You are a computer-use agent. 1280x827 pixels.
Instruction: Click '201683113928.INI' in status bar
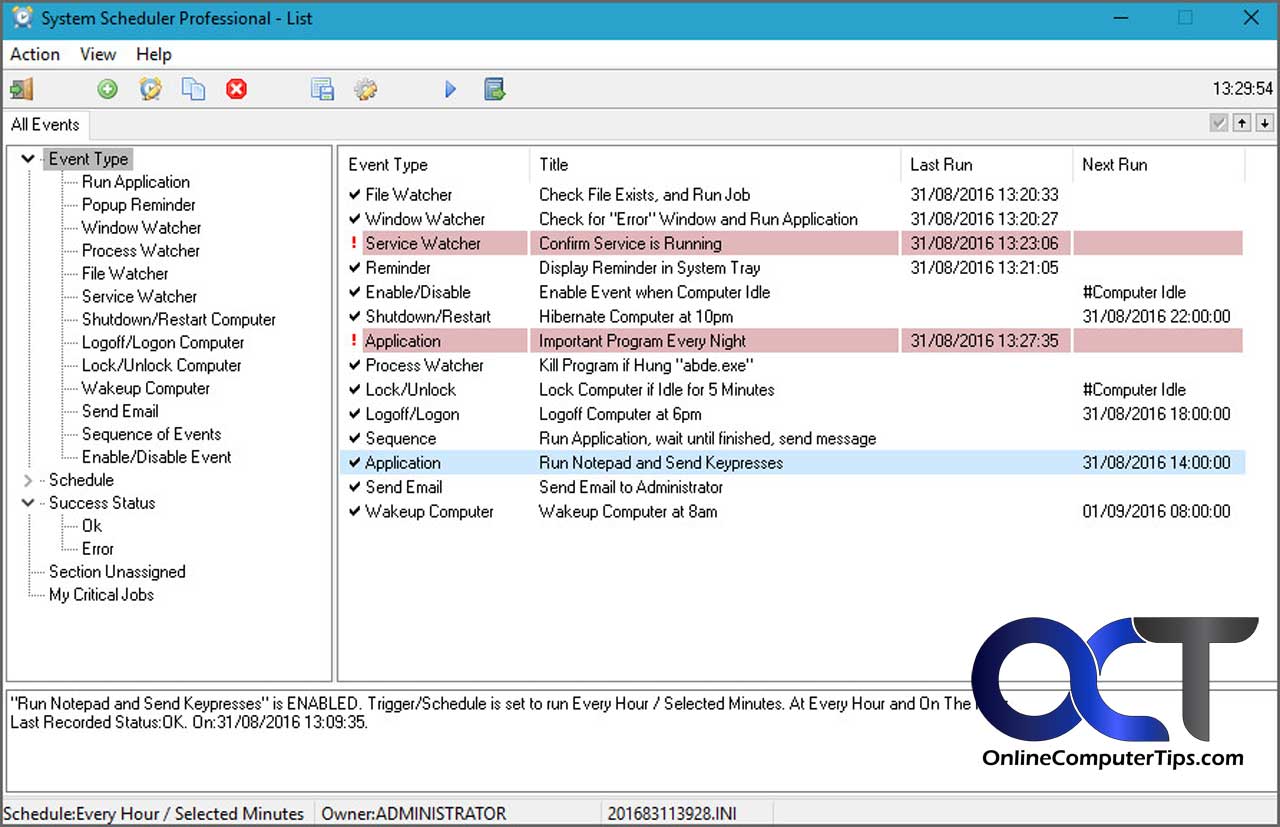pos(672,814)
